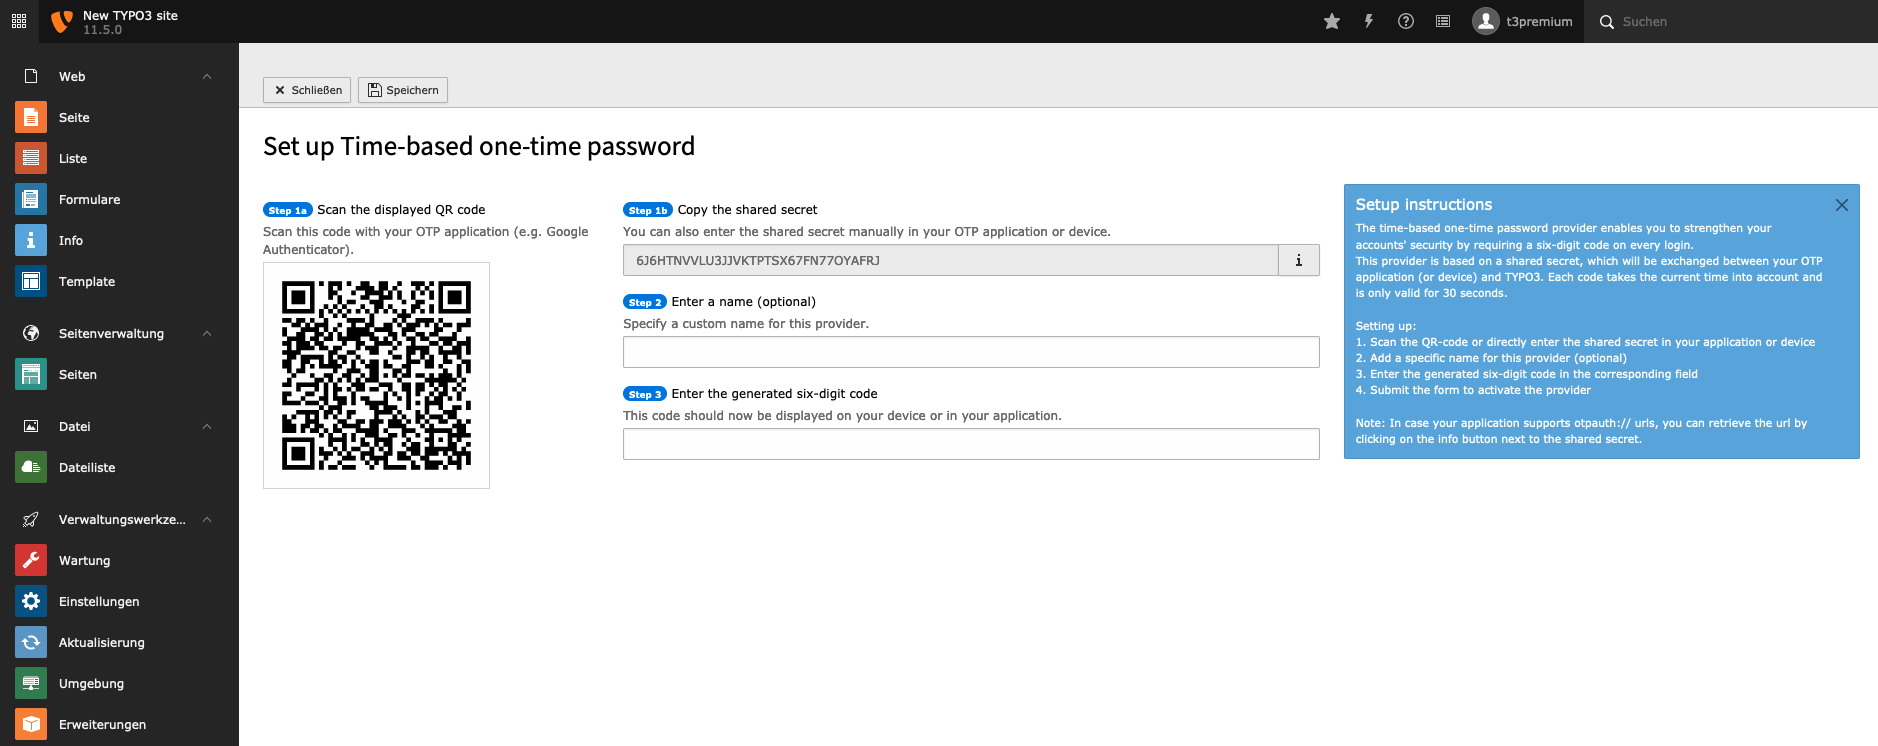Image resolution: width=1878 pixels, height=746 pixels.
Task: Click the Verwaltungswerkzeuge rocket icon
Action: [x=31, y=519]
